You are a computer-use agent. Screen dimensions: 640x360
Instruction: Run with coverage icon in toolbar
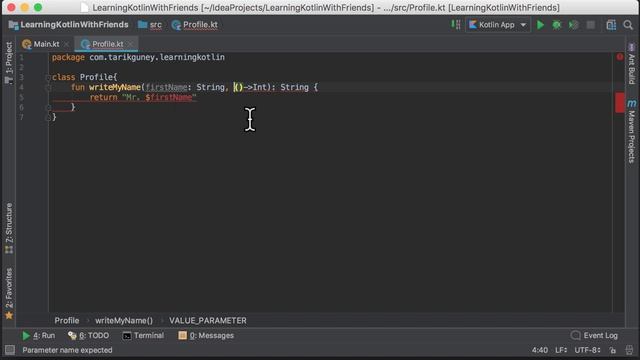[573, 25]
